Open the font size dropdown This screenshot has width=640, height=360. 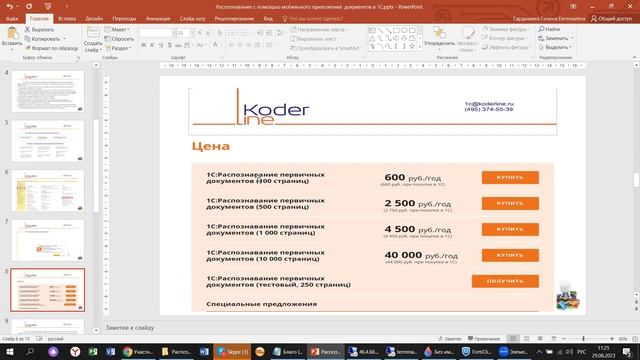click(191, 33)
